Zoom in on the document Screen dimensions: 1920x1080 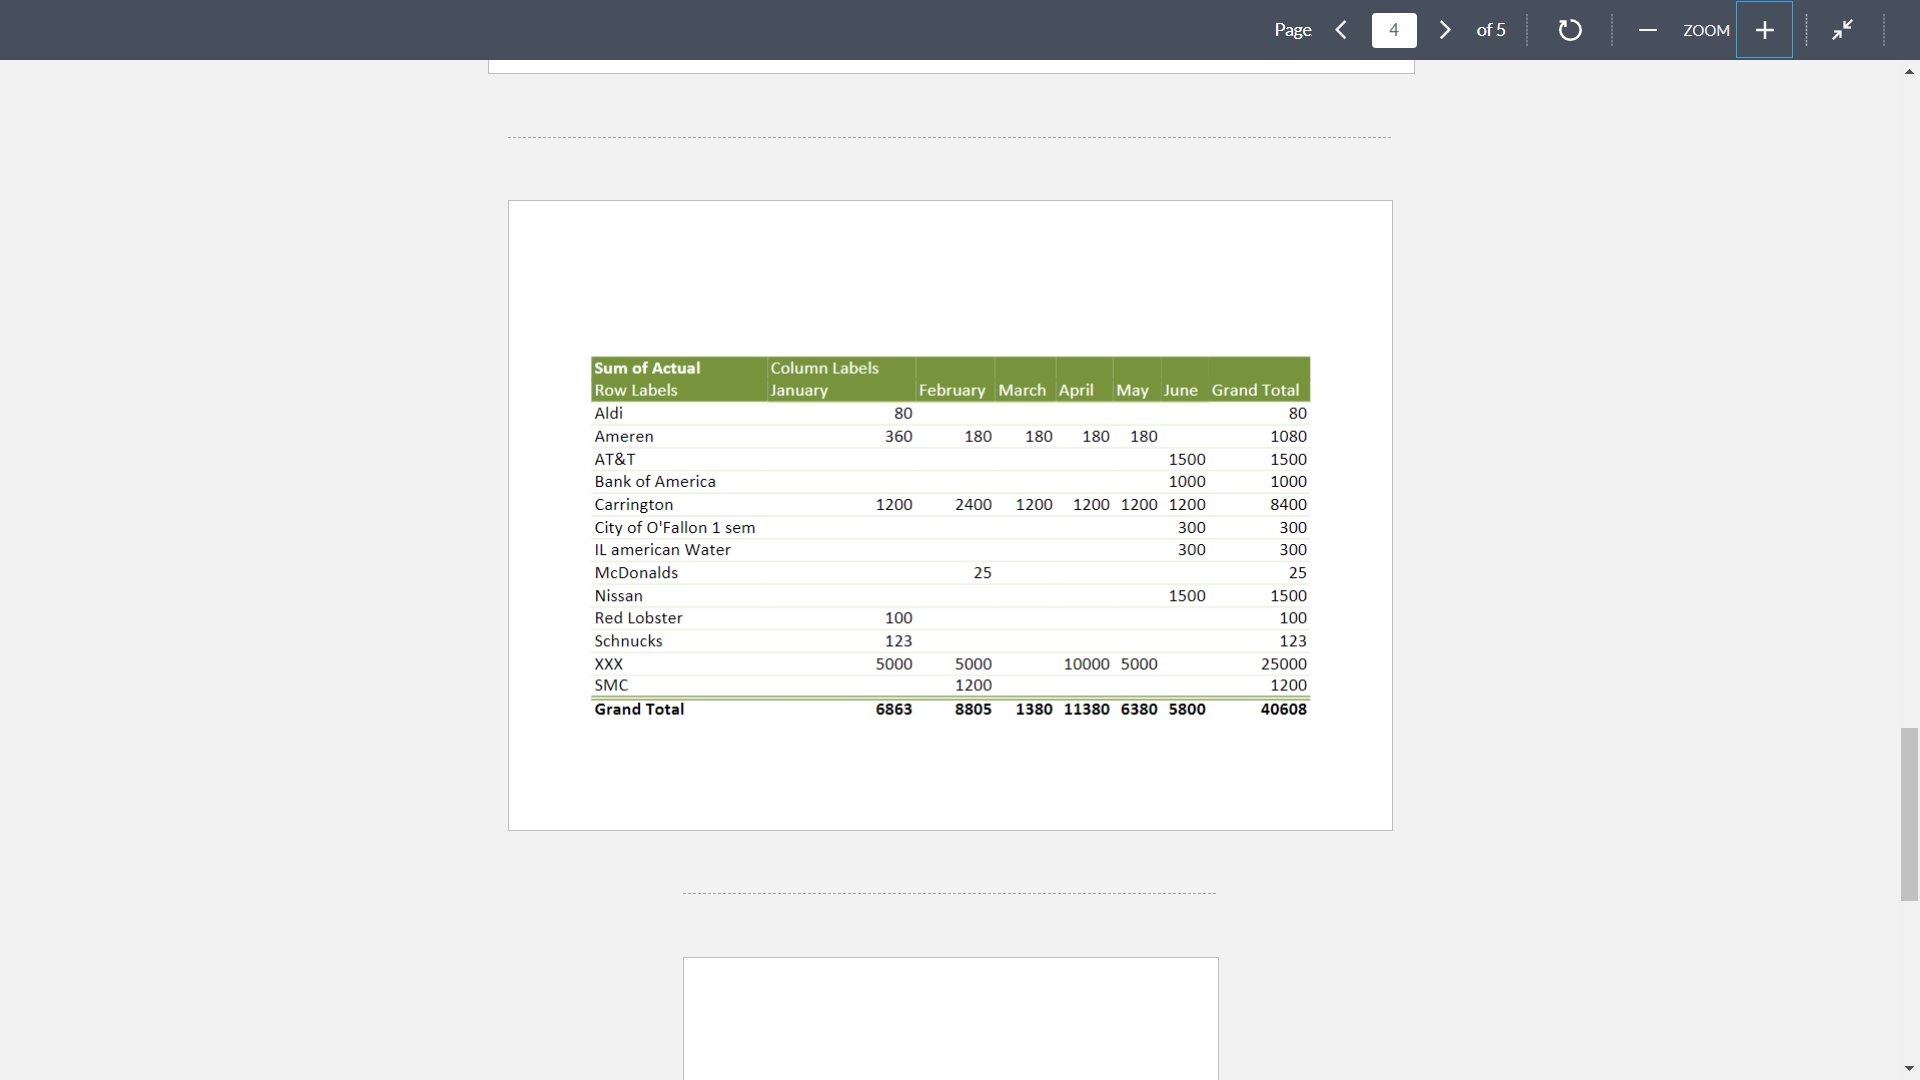[x=1763, y=30]
